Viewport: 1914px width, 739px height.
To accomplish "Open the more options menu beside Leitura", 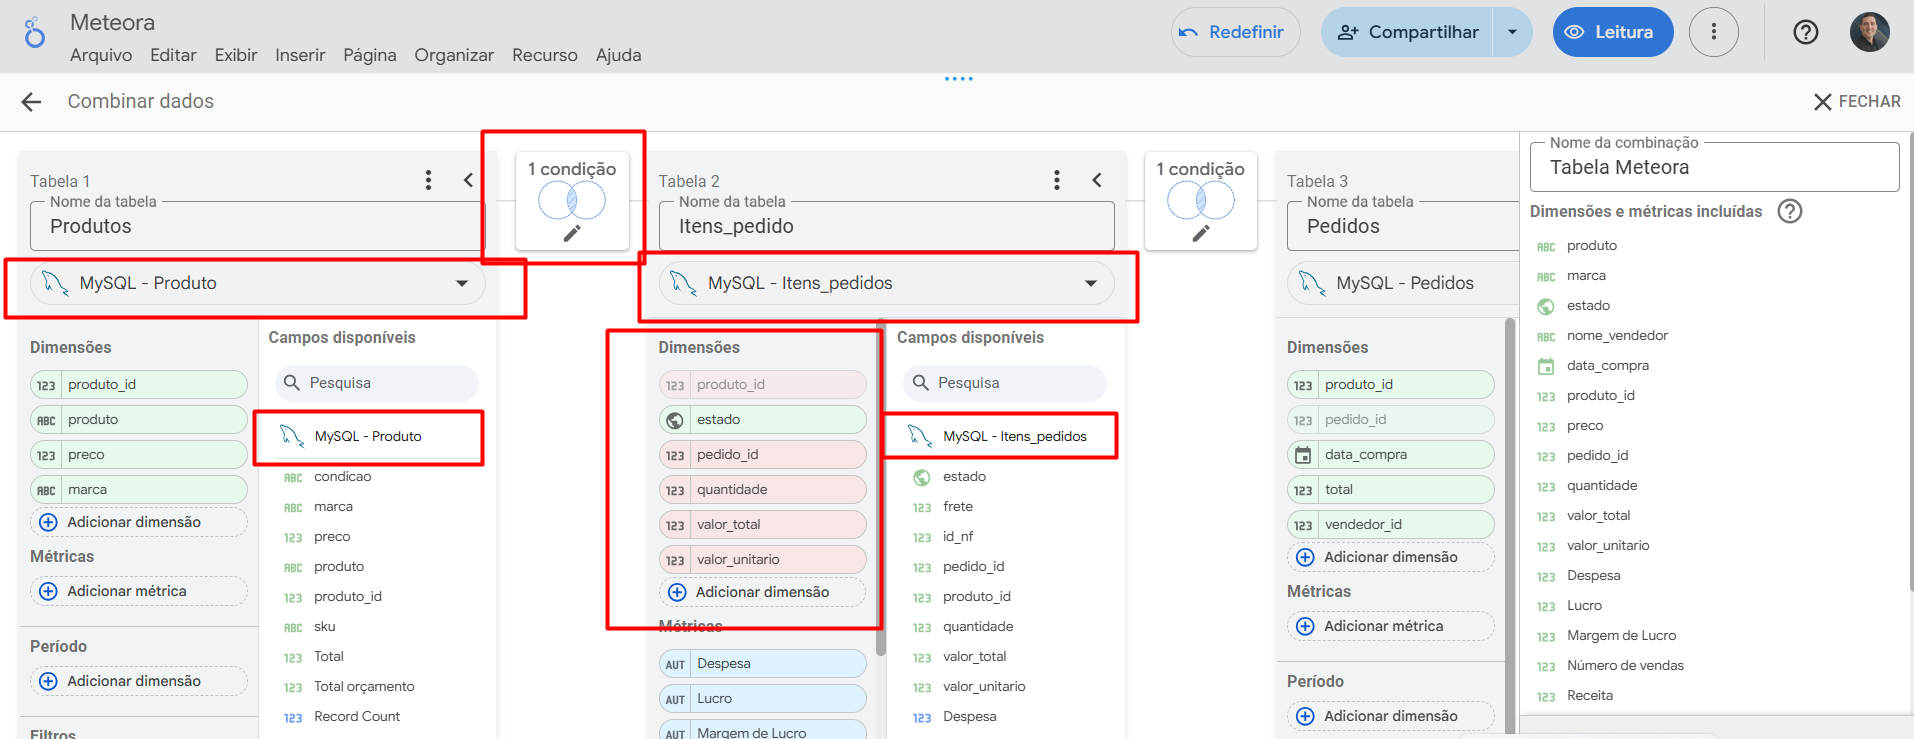I will [1713, 32].
